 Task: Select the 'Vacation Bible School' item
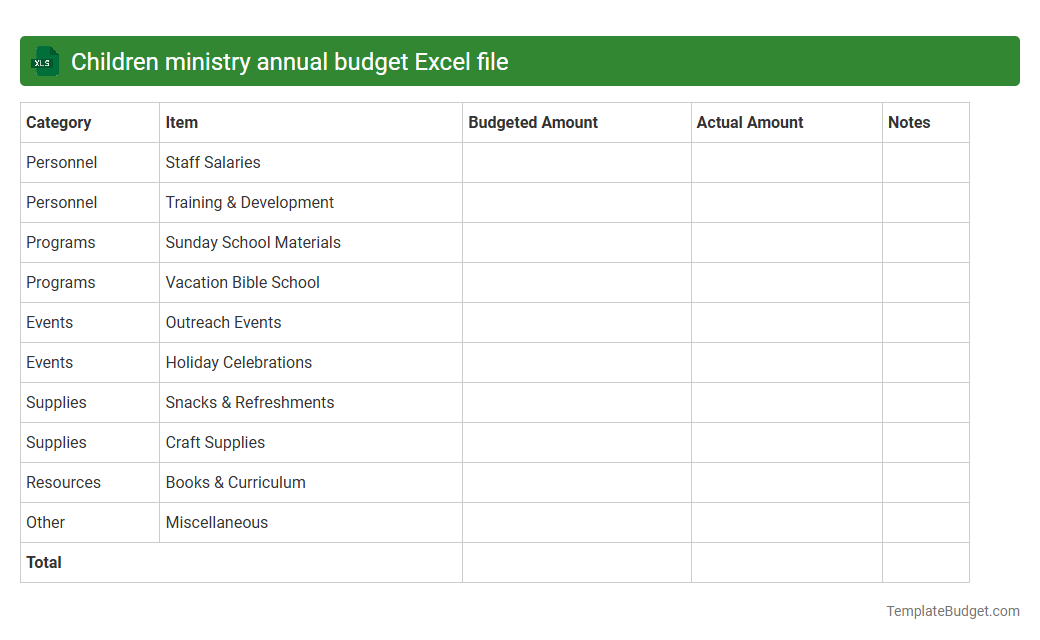242,282
